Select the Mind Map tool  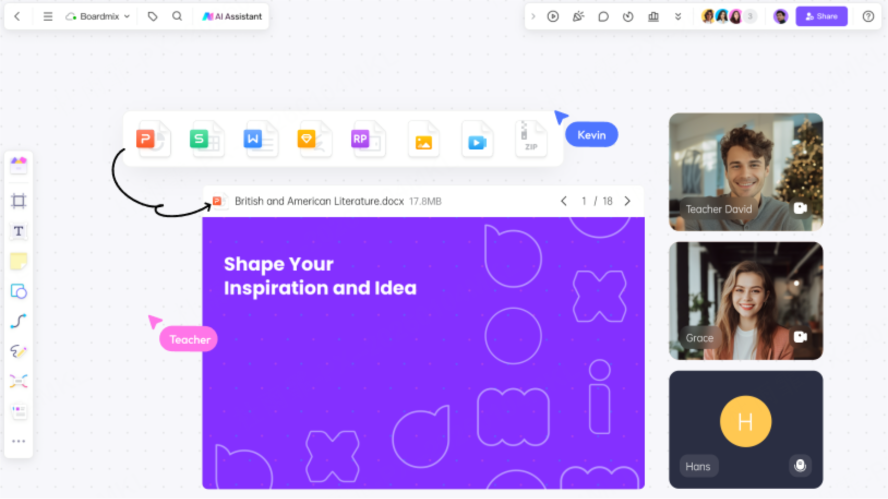(19, 381)
